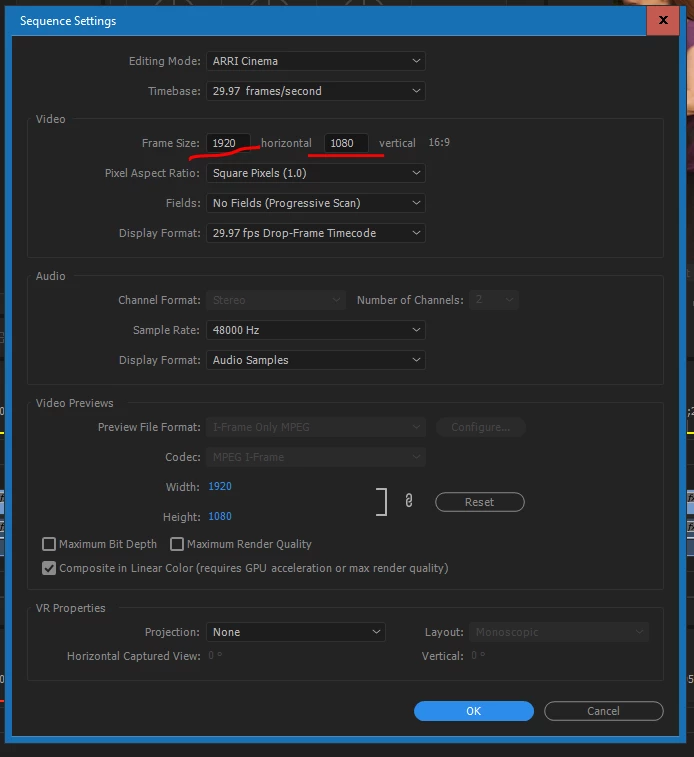Click the Reset button
694x757 pixels.
480,502
